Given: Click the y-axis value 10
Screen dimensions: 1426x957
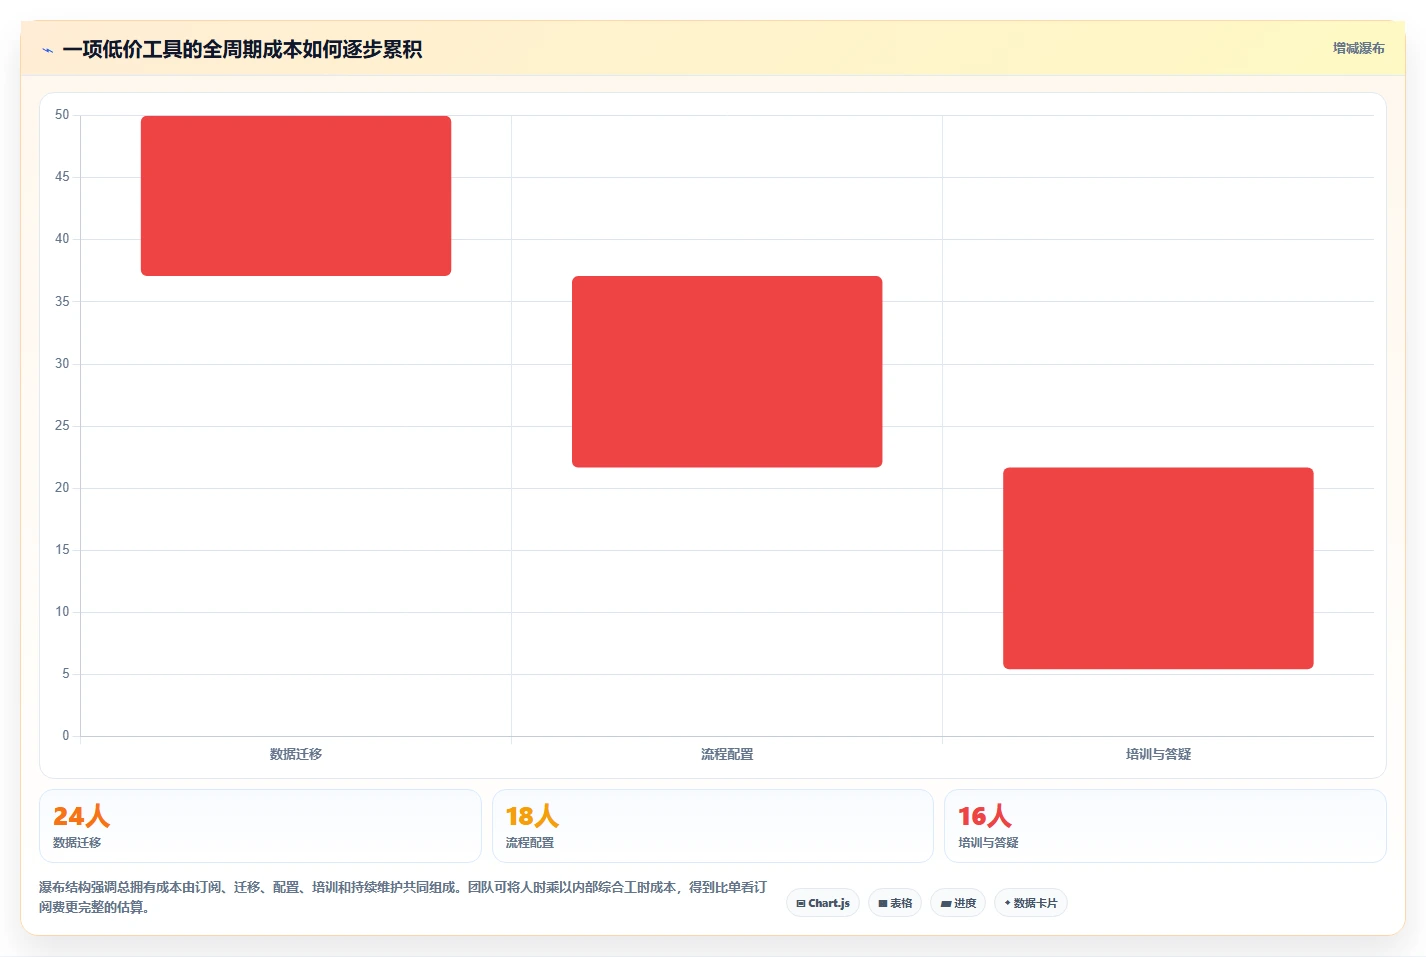Looking at the screenshot, I should tap(62, 612).
